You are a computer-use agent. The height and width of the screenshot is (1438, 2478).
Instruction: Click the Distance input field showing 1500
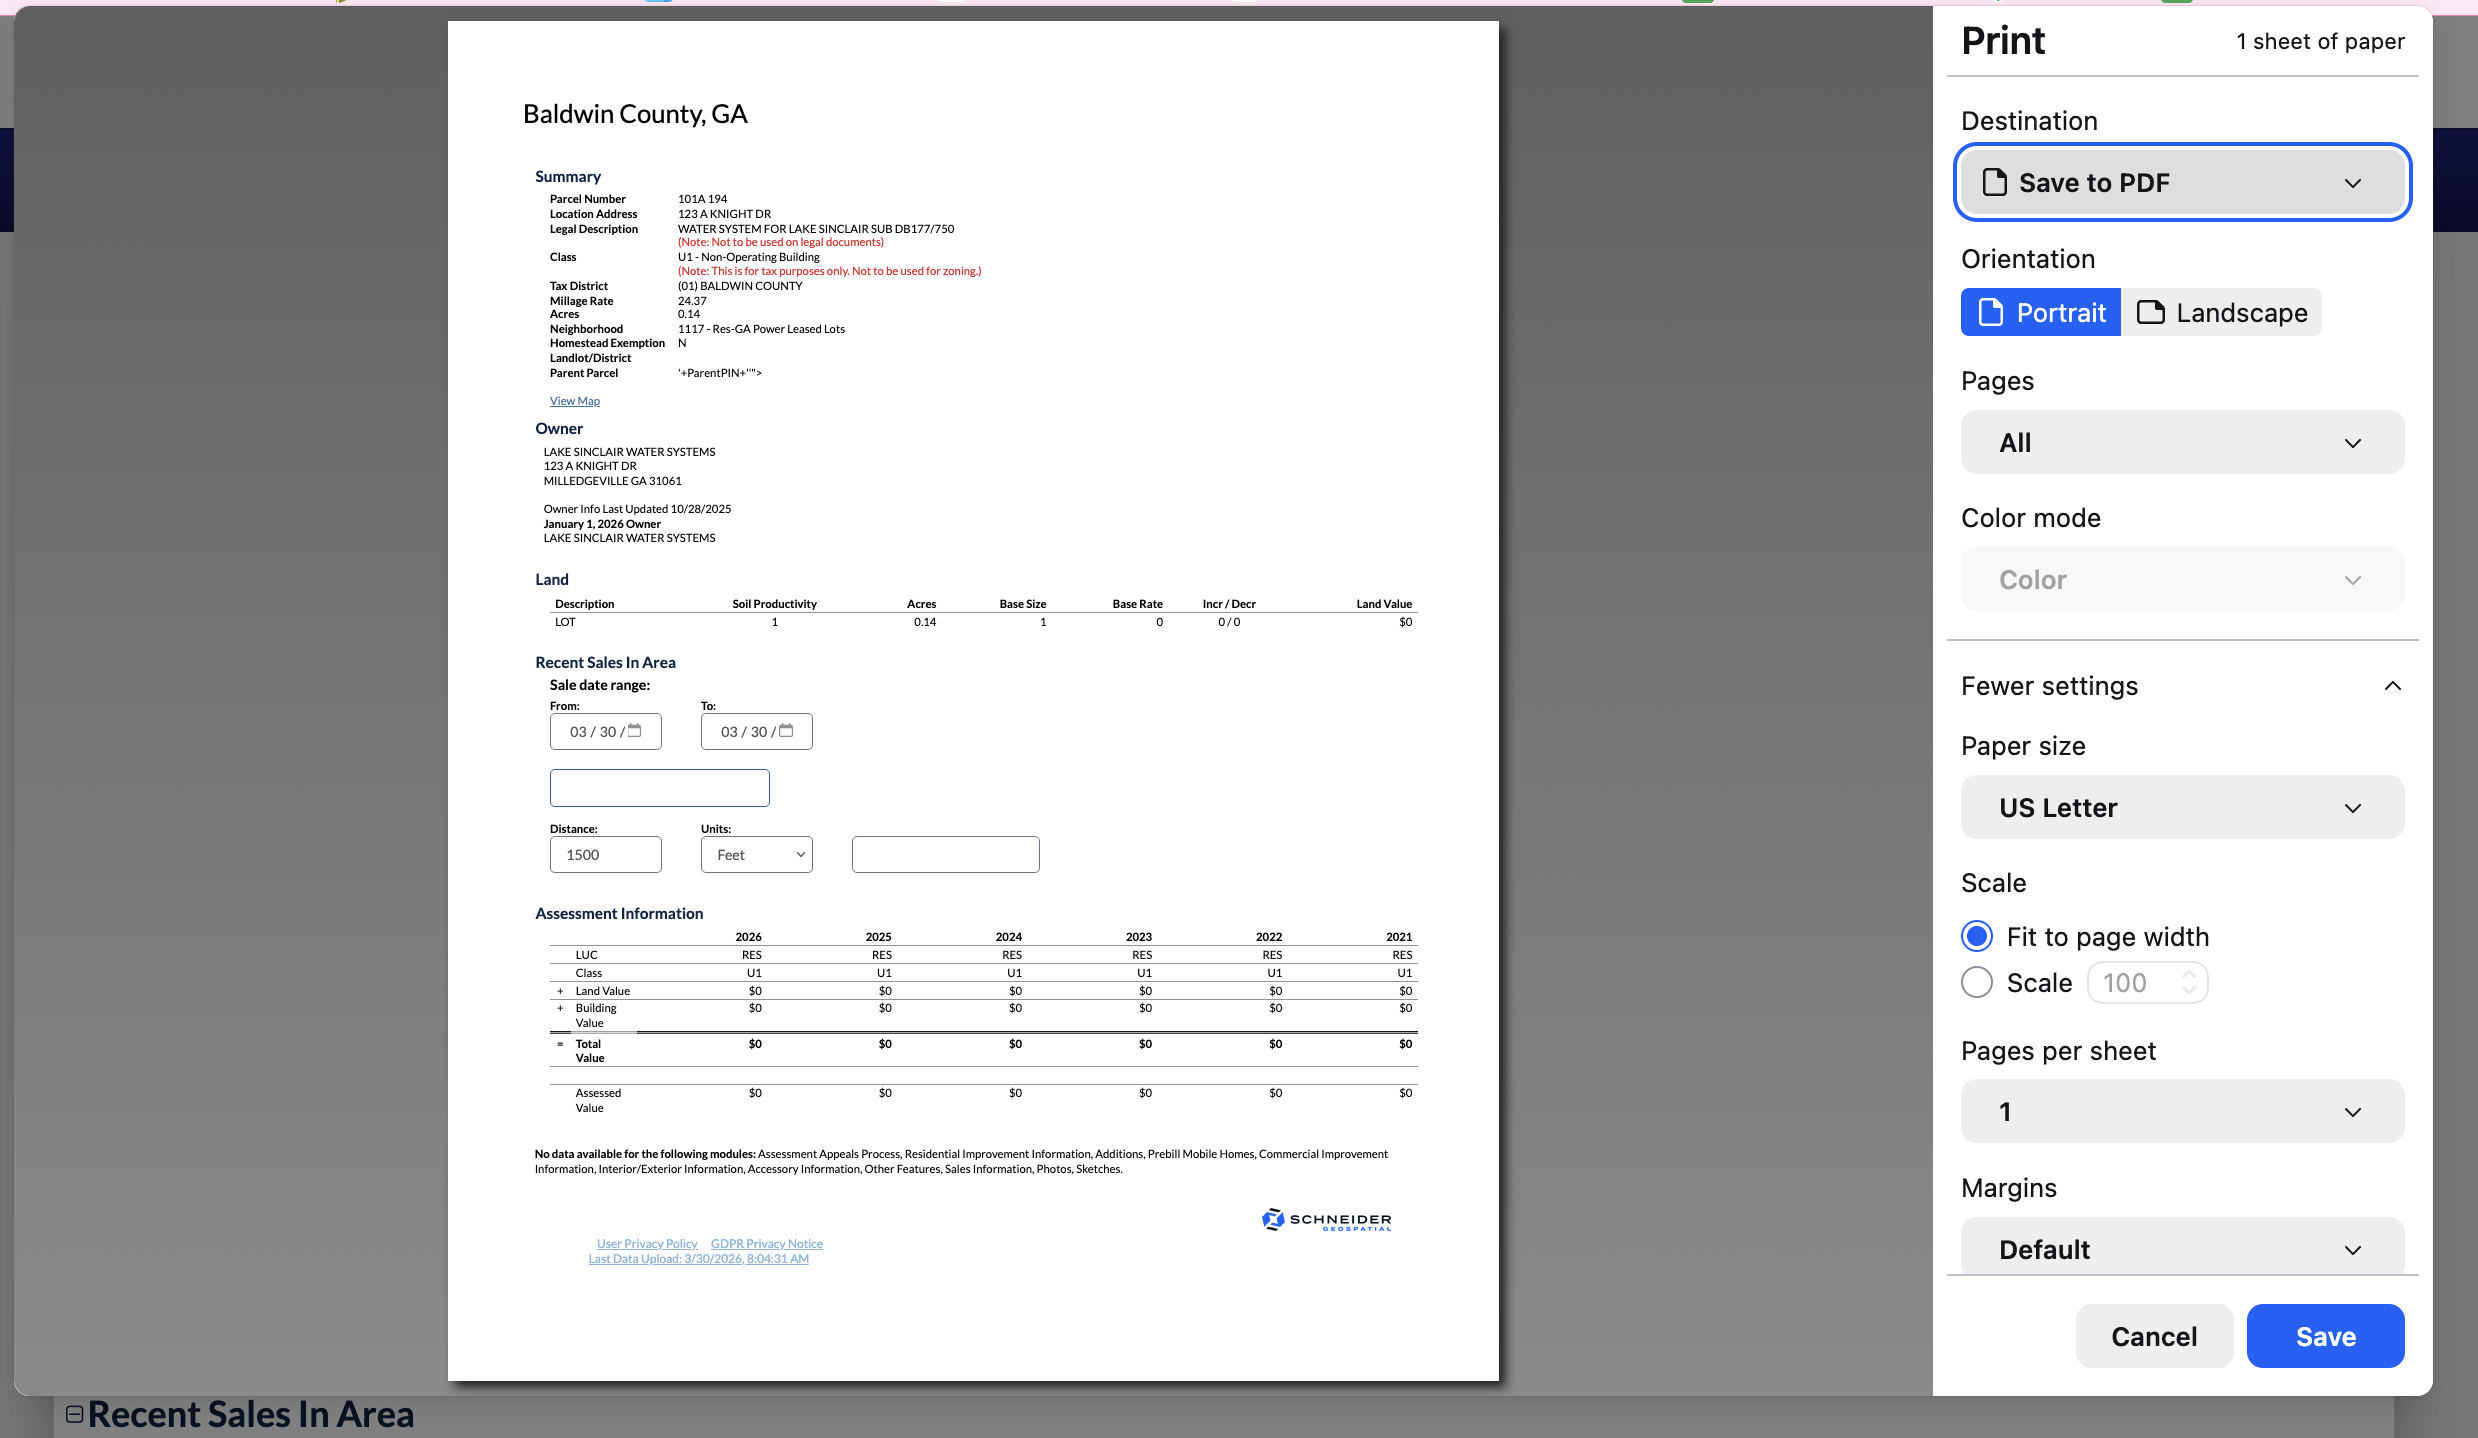(605, 855)
